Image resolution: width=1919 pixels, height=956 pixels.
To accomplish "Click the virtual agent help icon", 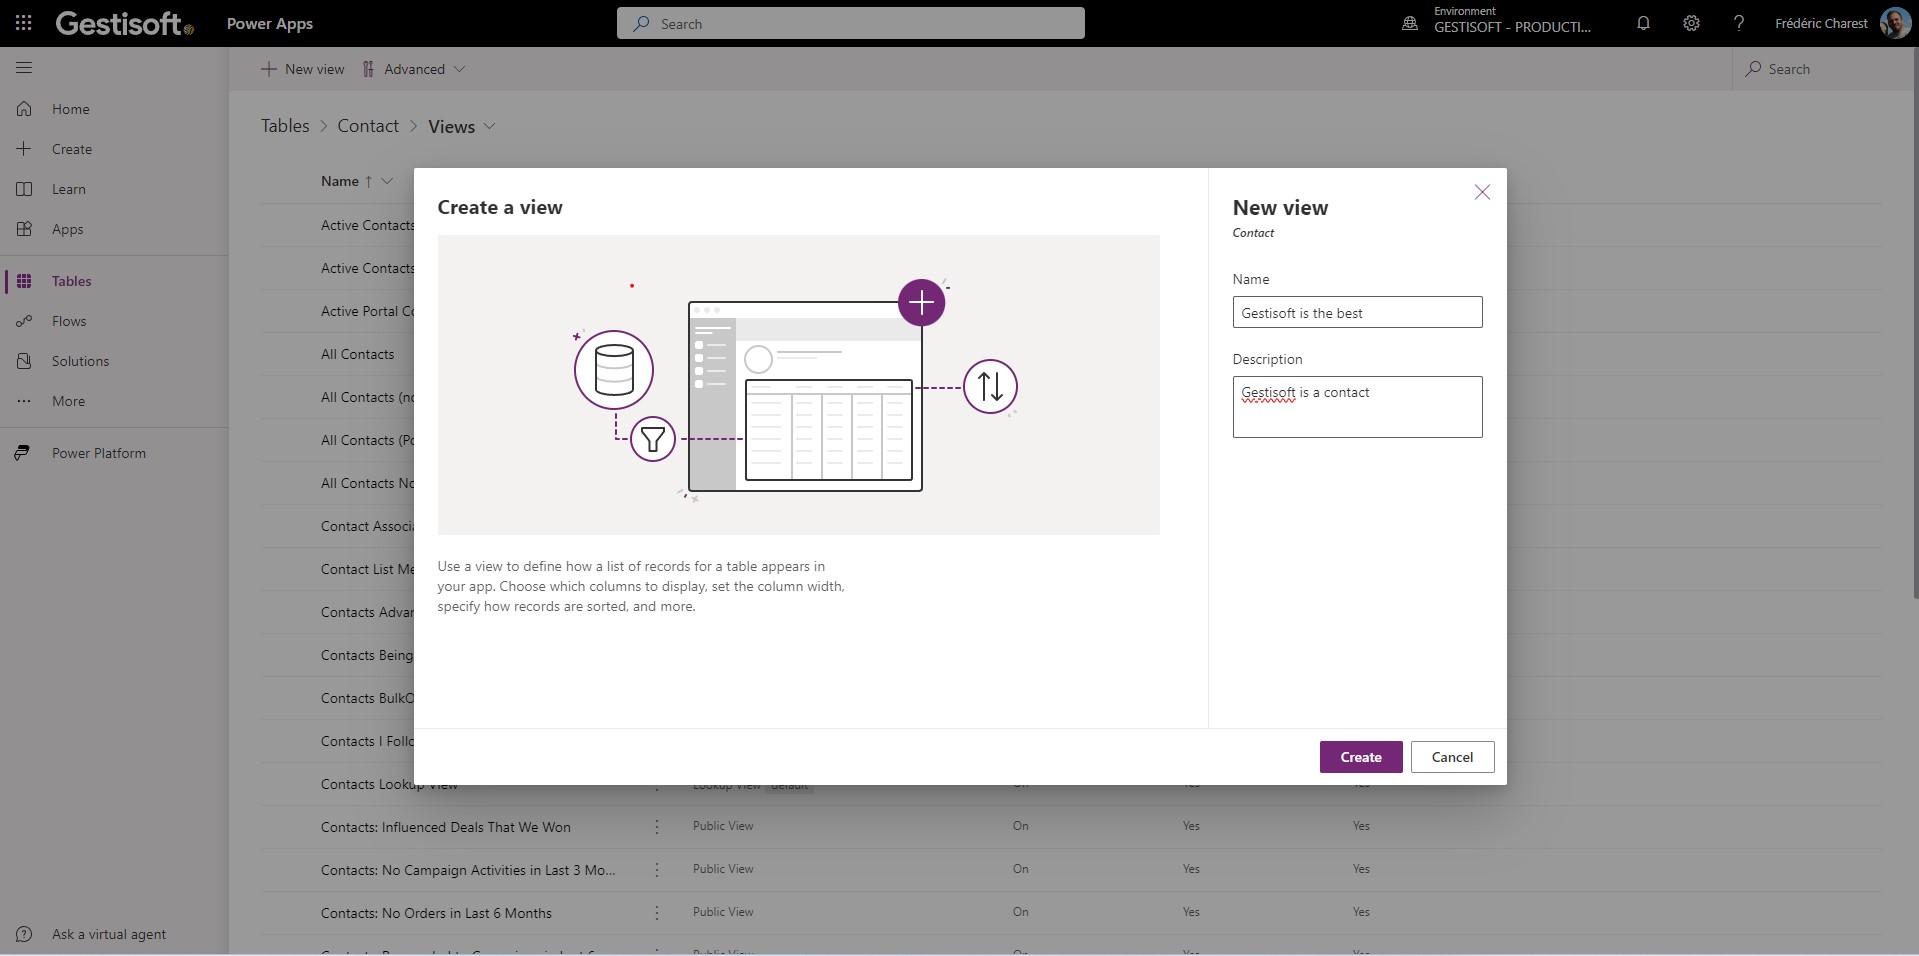I will pos(24,934).
